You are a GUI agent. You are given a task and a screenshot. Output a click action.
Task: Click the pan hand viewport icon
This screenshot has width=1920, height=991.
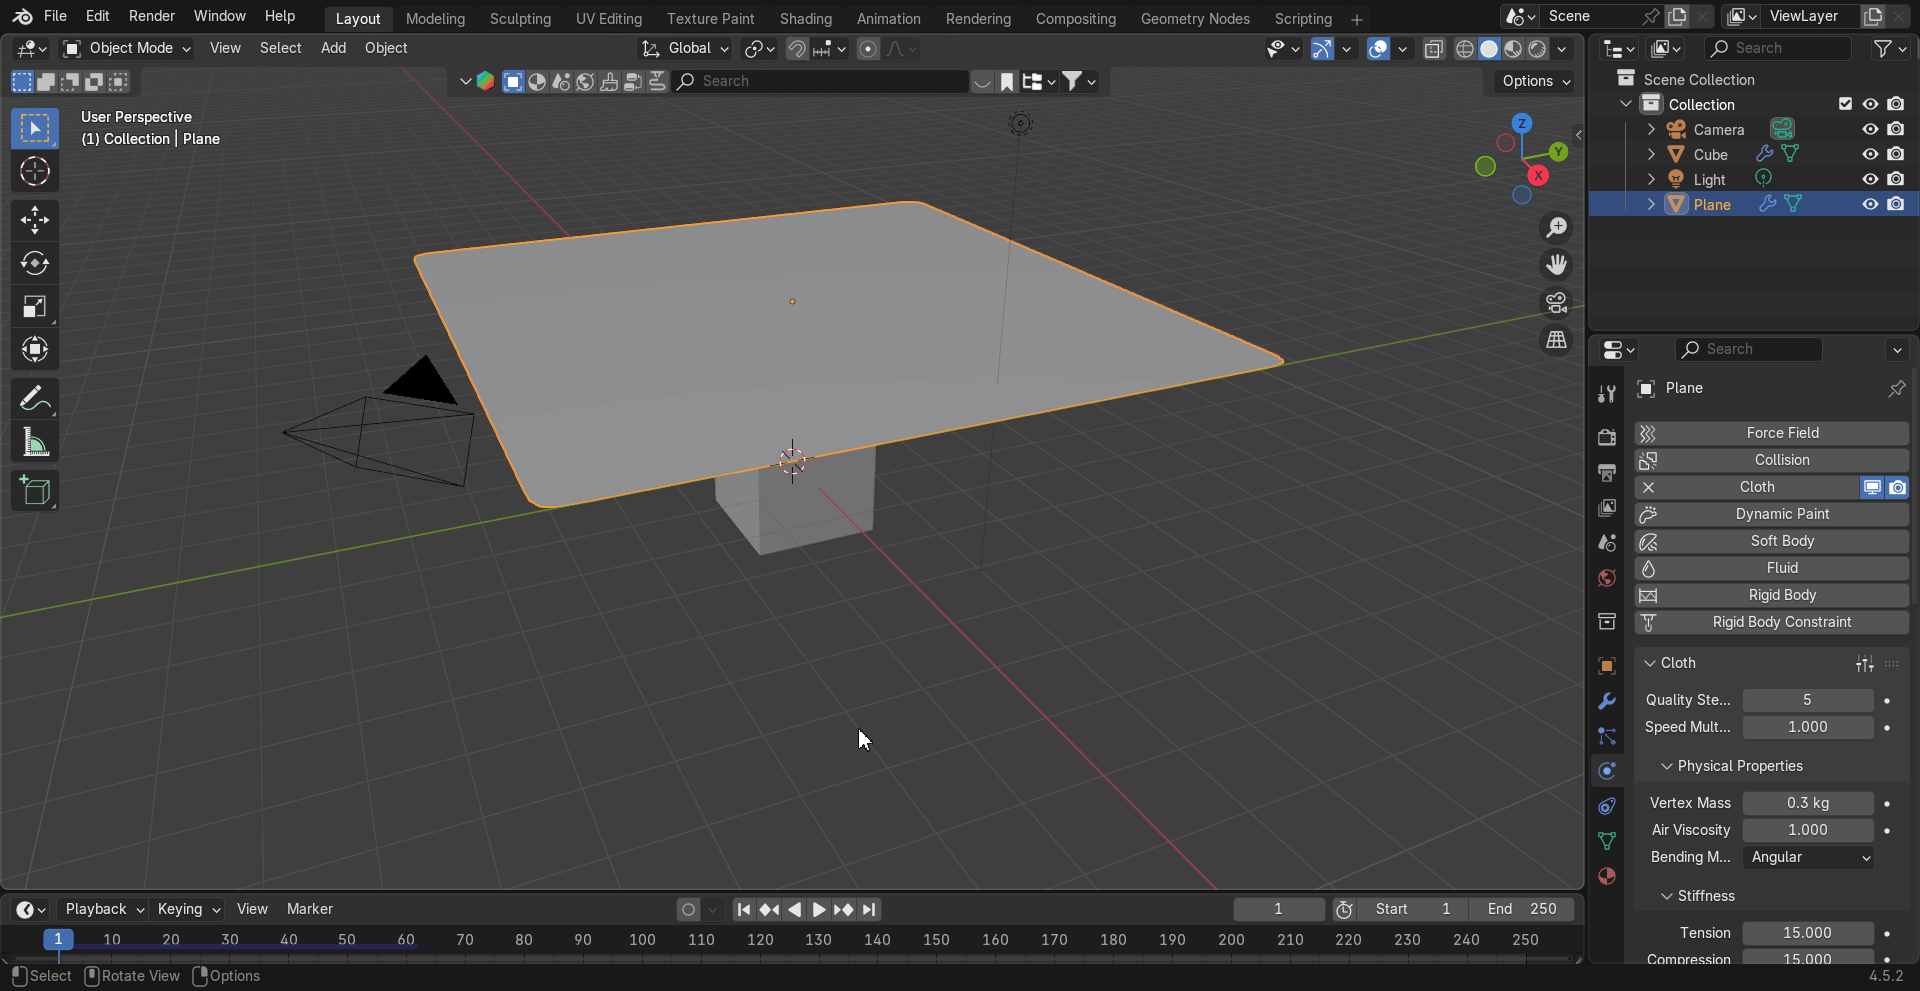click(x=1557, y=265)
